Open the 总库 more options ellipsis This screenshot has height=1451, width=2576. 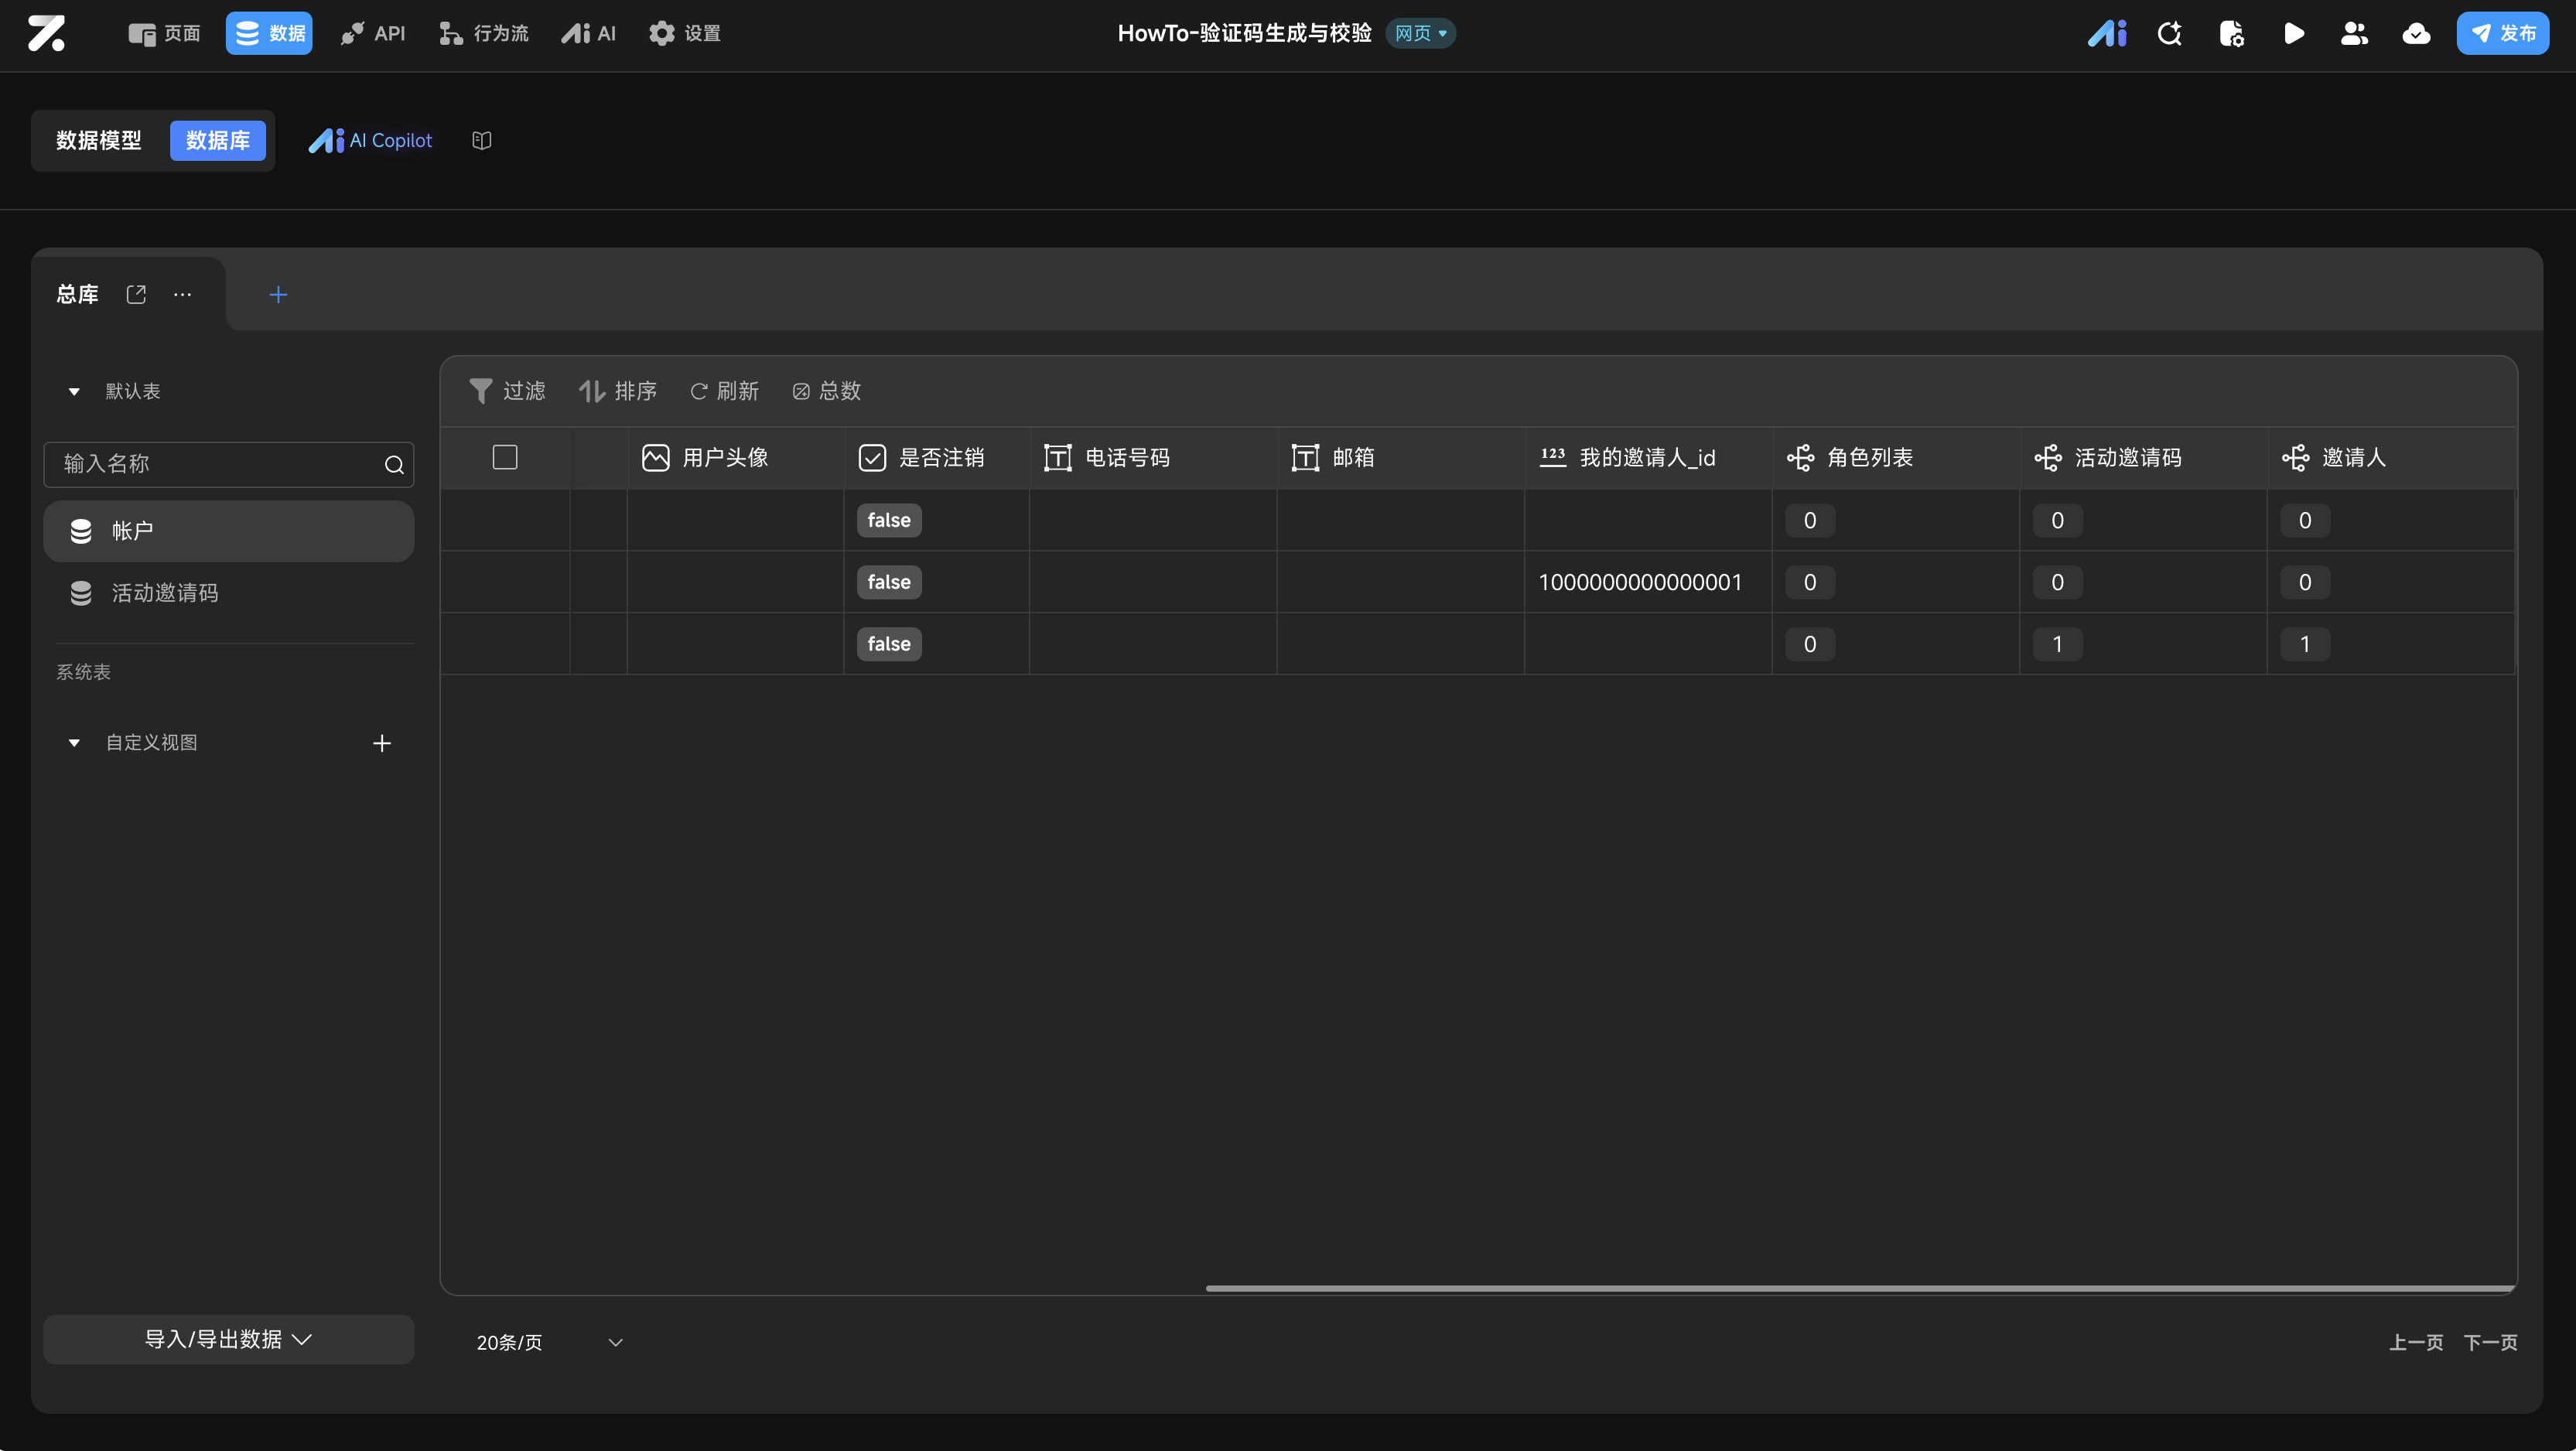182,294
